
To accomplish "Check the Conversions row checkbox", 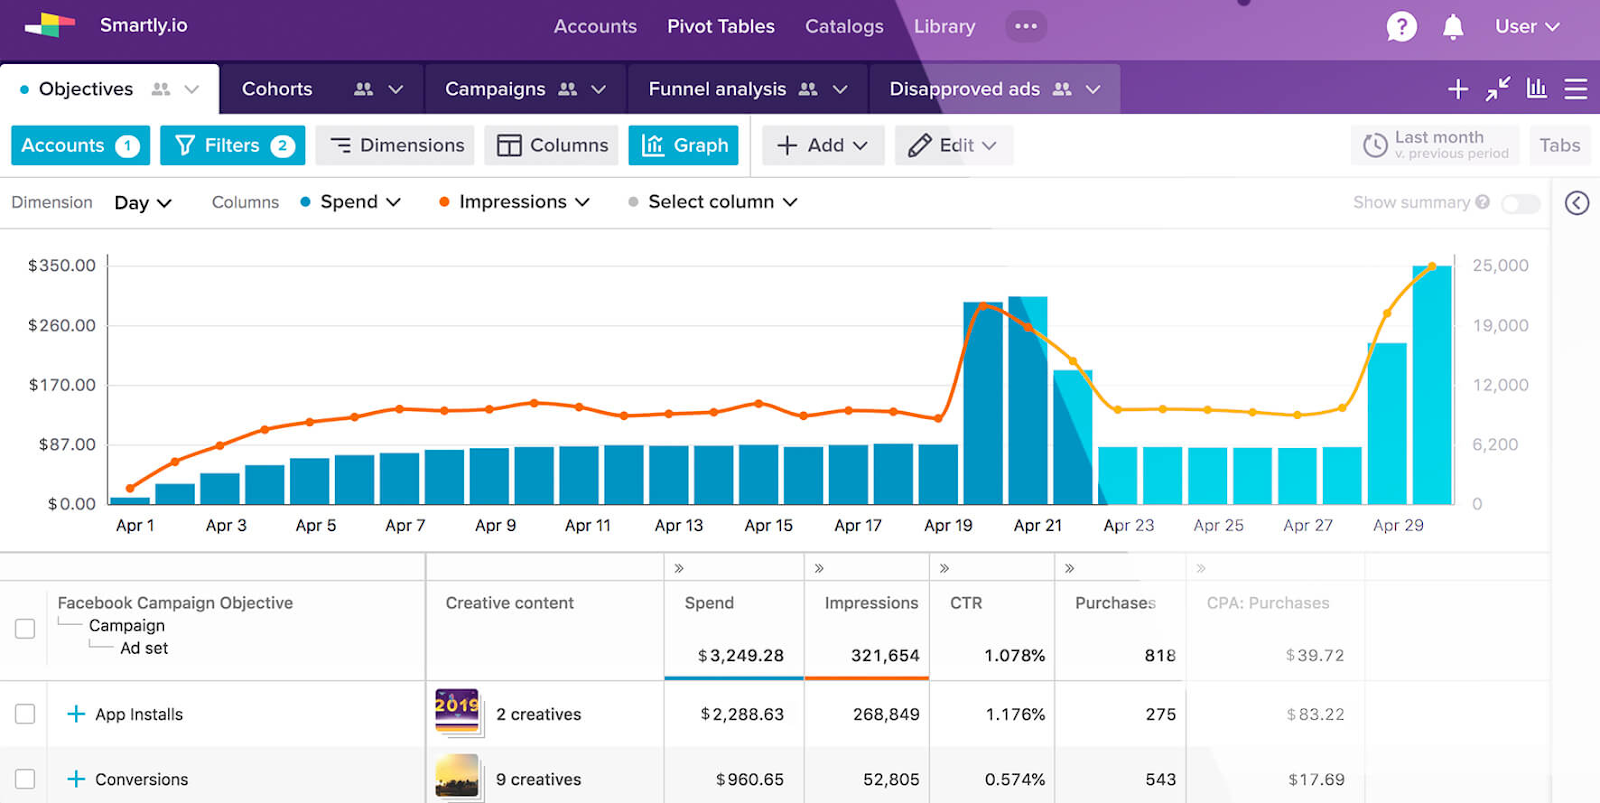I will pyautogui.click(x=25, y=779).
